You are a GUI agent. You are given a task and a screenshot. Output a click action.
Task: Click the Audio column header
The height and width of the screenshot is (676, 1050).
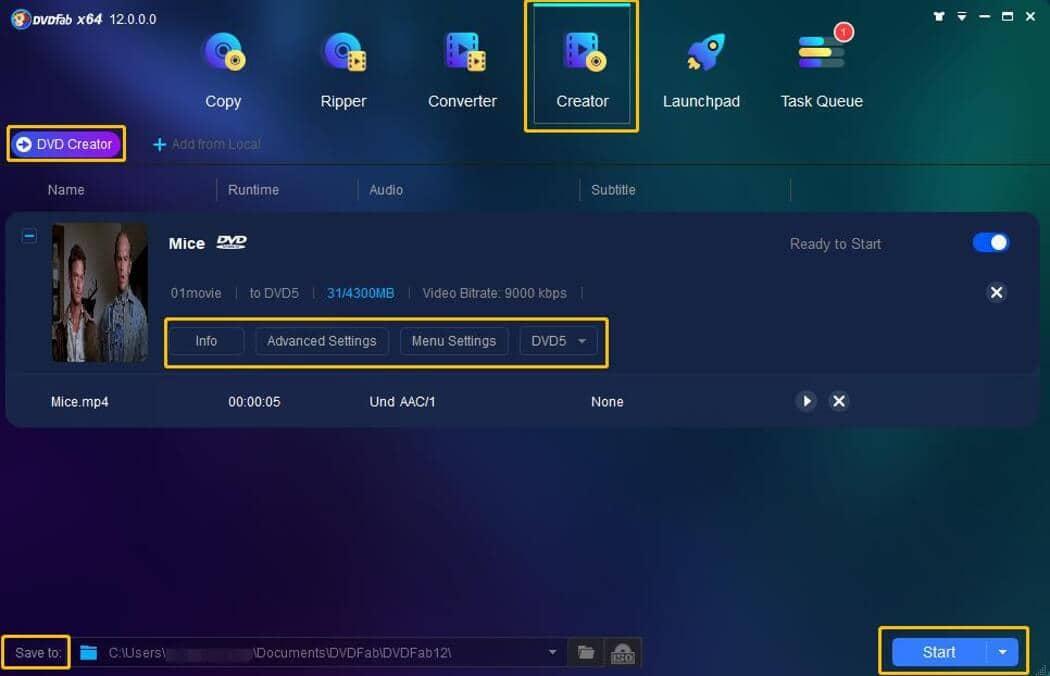coord(386,190)
